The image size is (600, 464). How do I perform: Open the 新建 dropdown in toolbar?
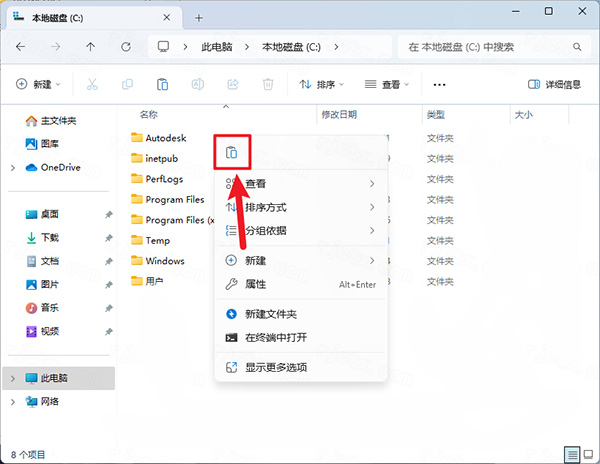click(x=38, y=84)
